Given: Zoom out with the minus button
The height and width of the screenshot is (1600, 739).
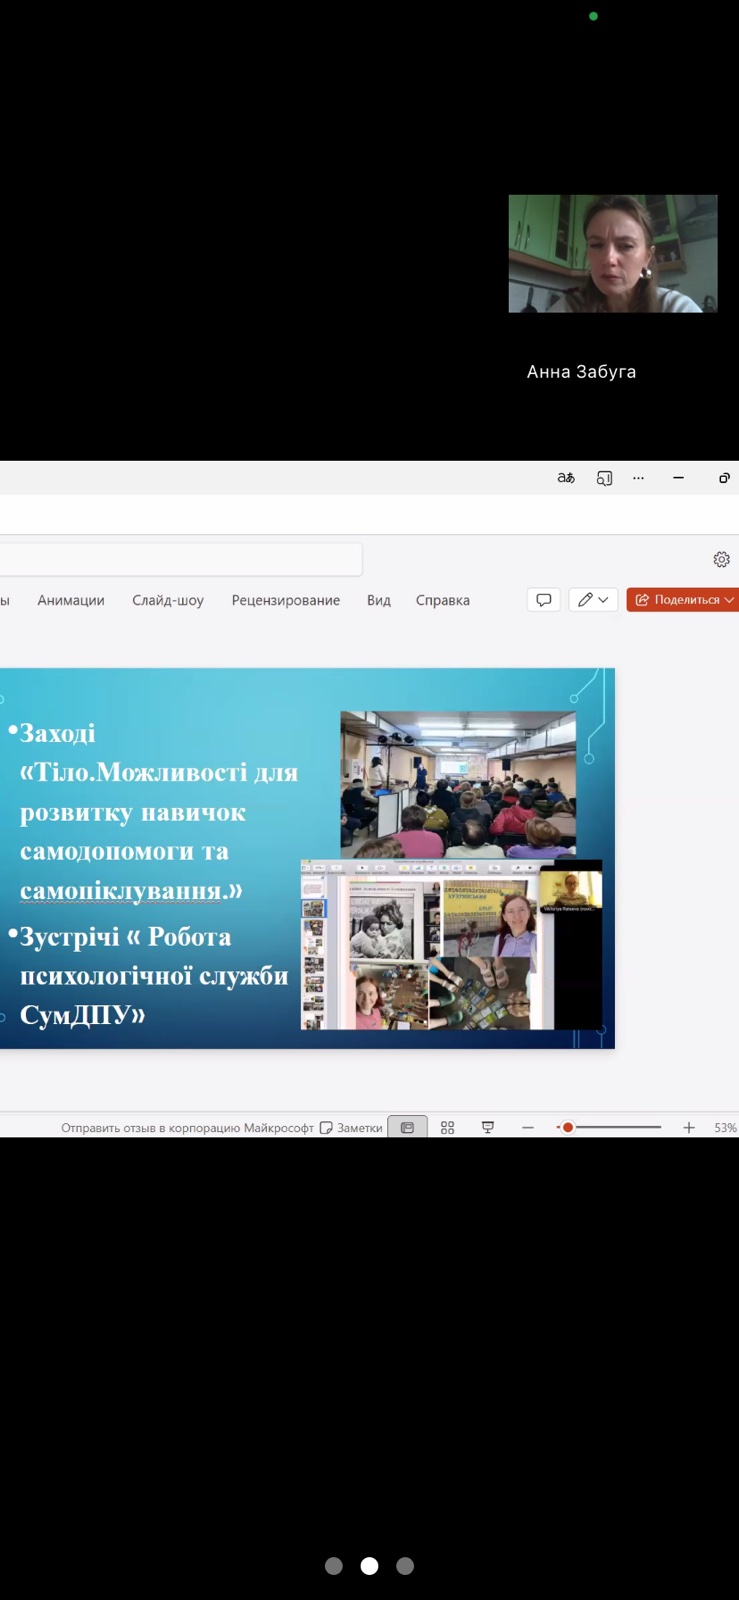Looking at the screenshot, I should click(x=528, y=1127).
